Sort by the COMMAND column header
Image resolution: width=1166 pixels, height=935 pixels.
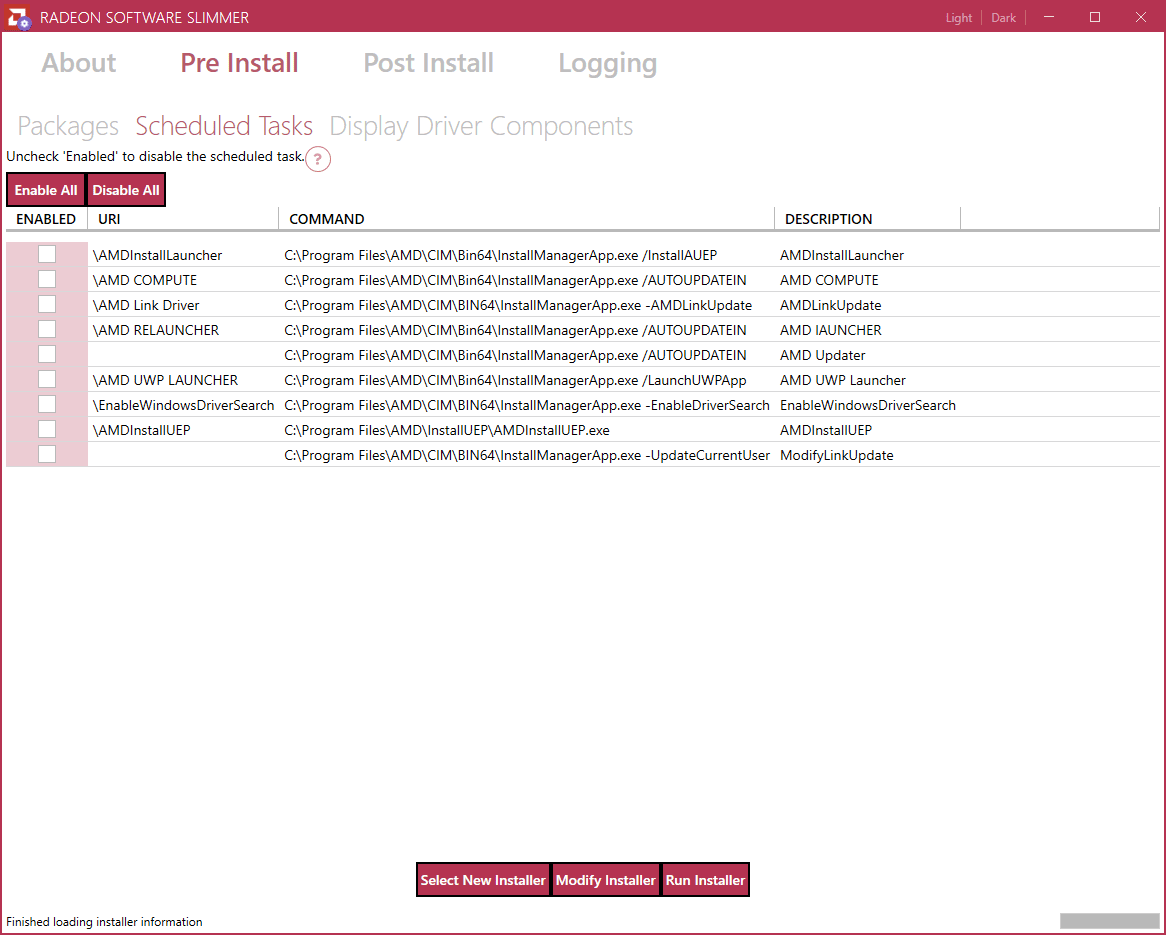click(526, 219)
